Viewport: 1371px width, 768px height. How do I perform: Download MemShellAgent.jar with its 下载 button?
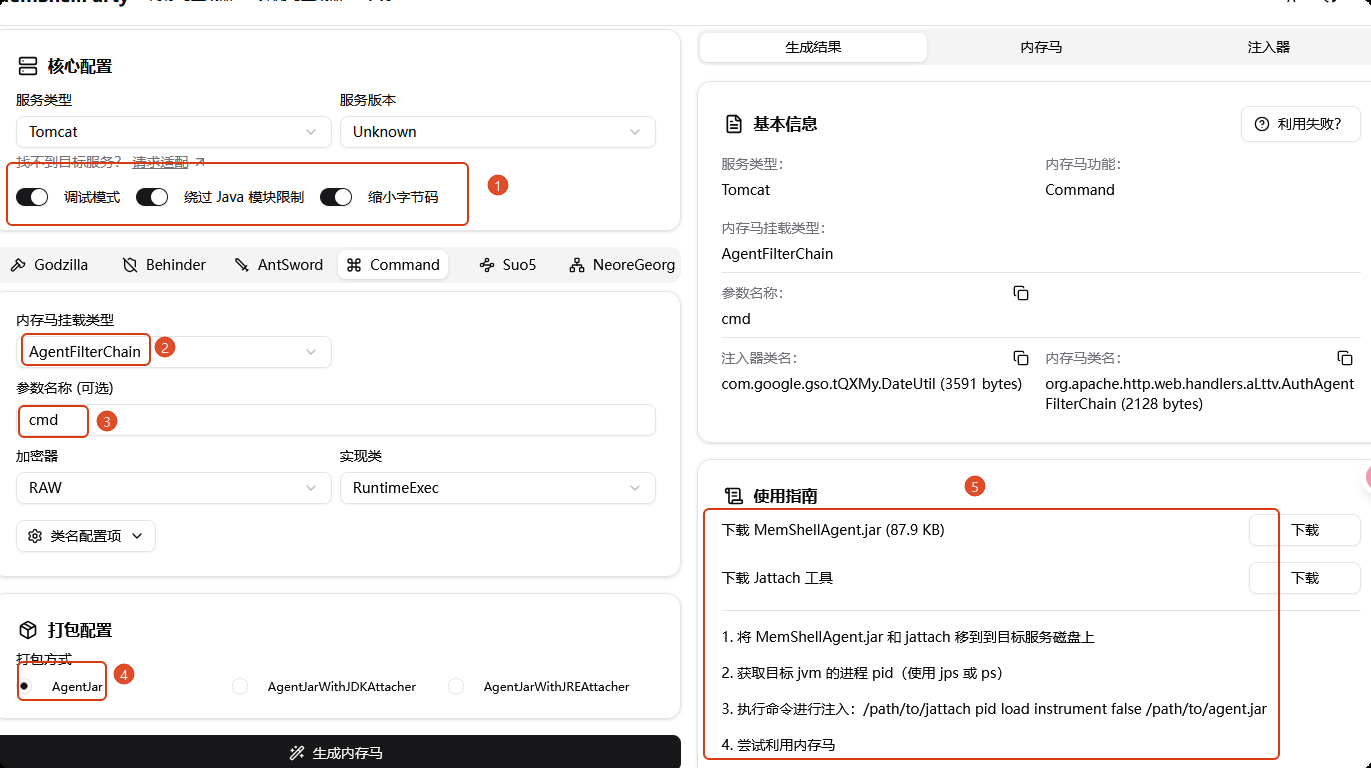[1305, 530]
